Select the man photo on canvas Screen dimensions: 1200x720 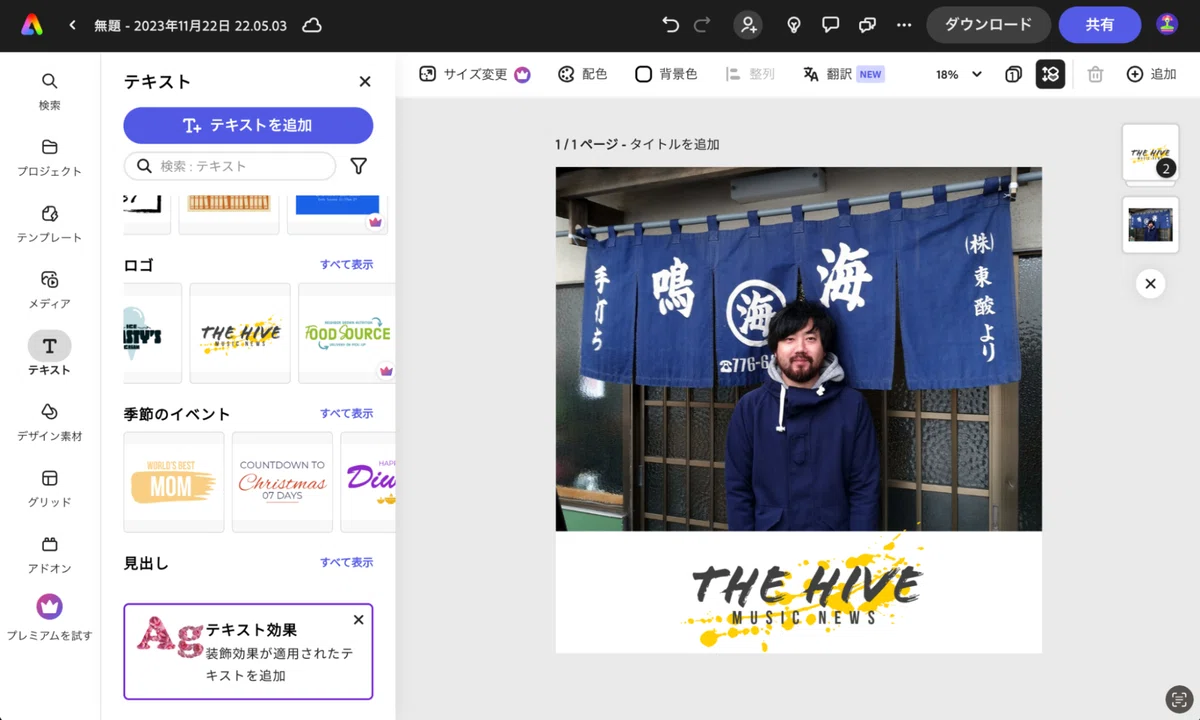[x=798, y=349]
